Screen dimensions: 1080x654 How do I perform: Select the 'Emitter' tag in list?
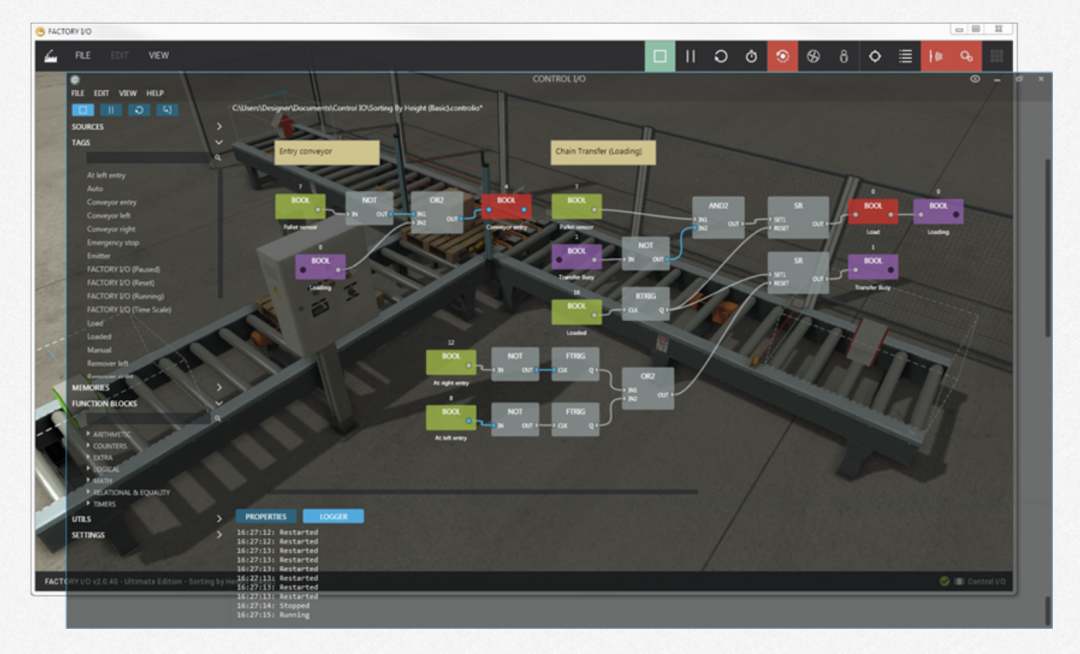[x=98, y=255]
